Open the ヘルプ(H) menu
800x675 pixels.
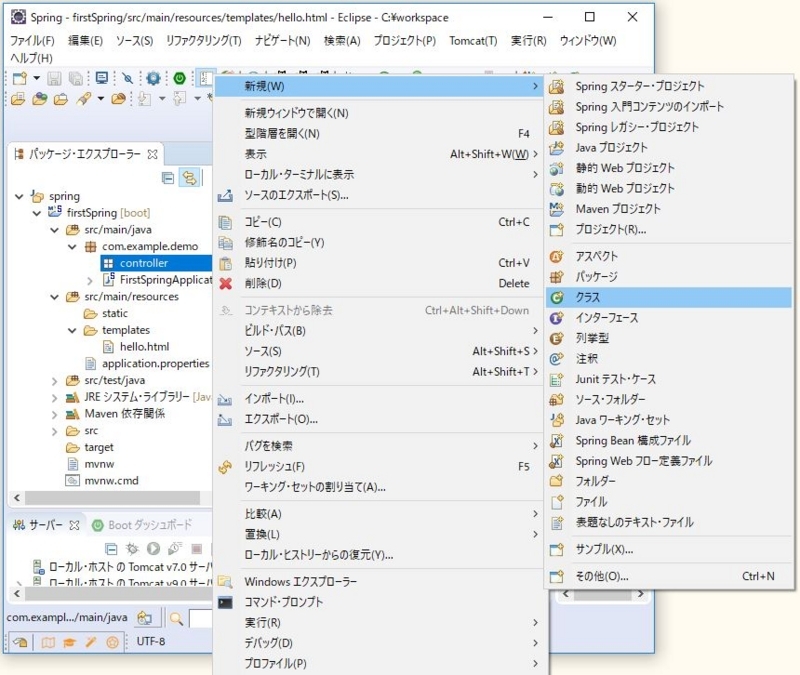(x=32, y=58)
